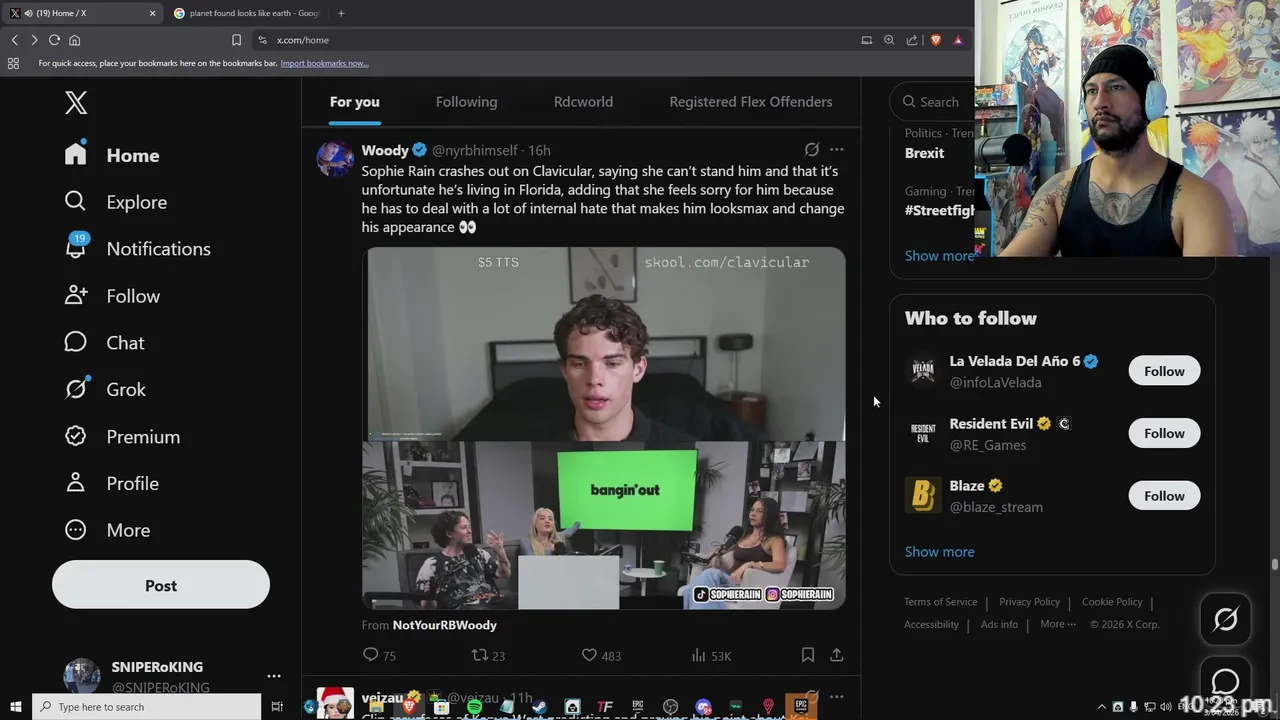Follow La Velada Del Año 6
Image resolution: width=1280 pixels, height=720 pixels.
(1164, 371)
